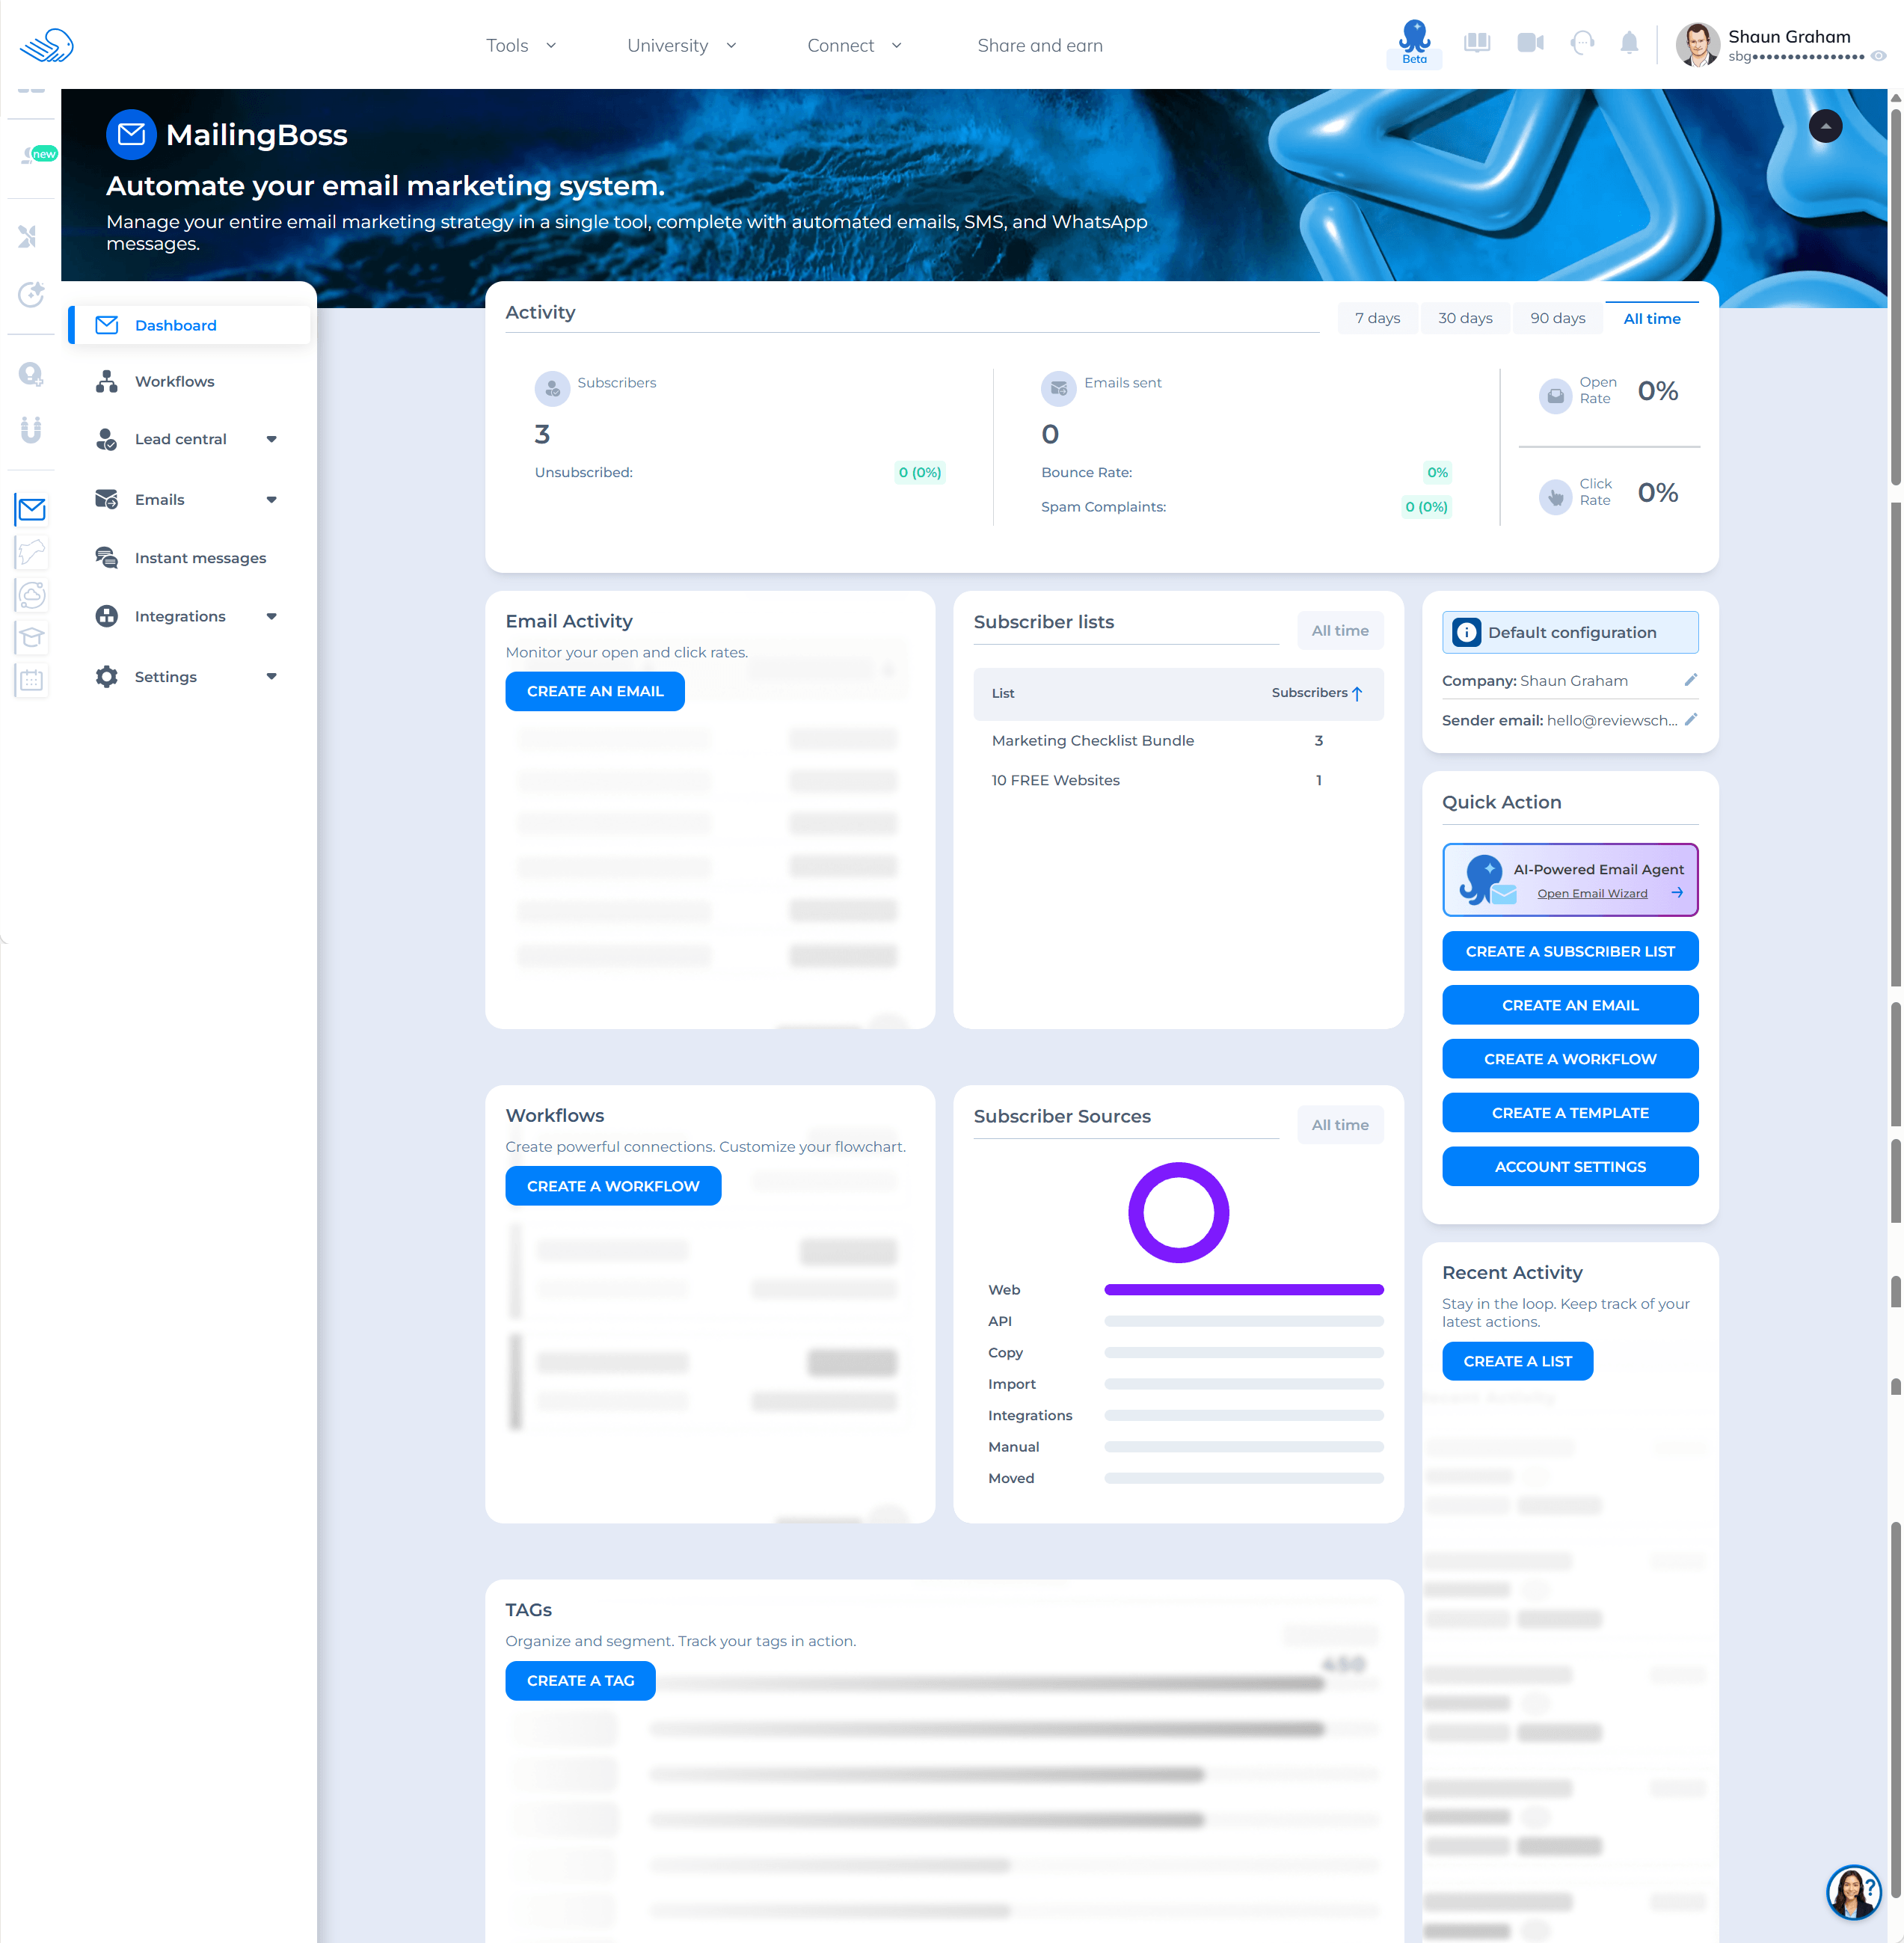Click the Web source purple progress bar
Screen dimensions: 1904x1943
(1243, 1289)
